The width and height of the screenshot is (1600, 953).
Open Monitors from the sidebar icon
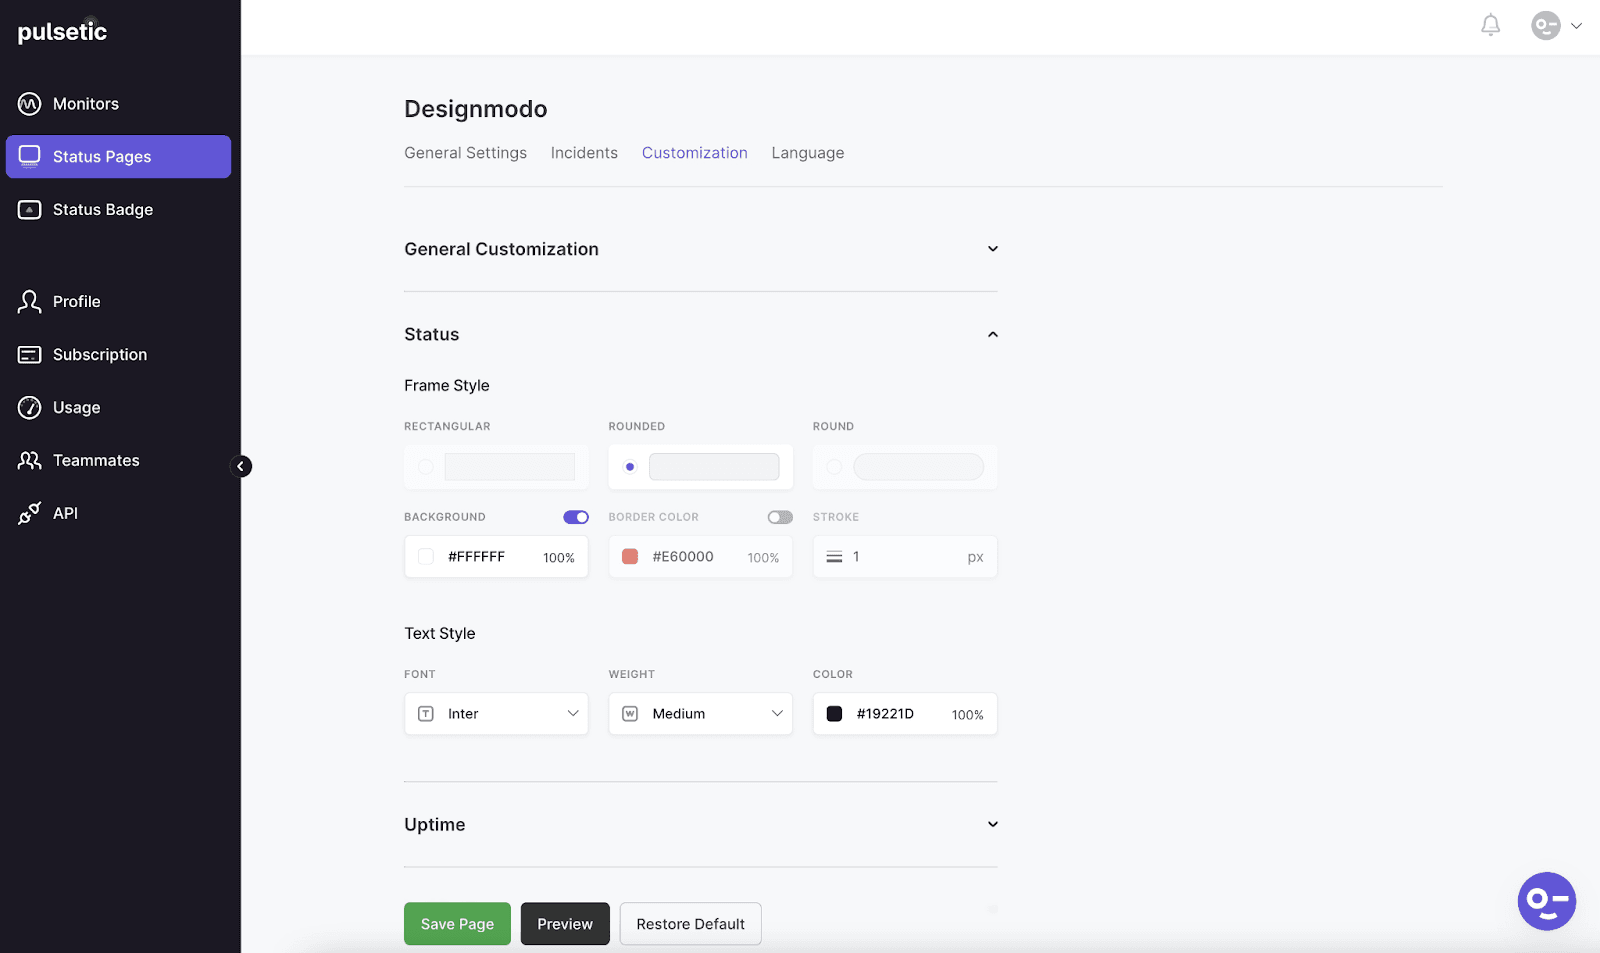30,104
